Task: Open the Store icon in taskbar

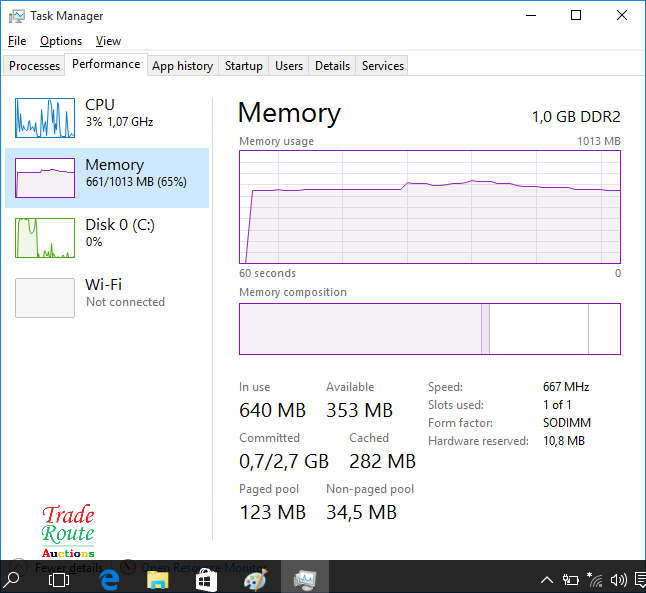Action: pos(206,578)
